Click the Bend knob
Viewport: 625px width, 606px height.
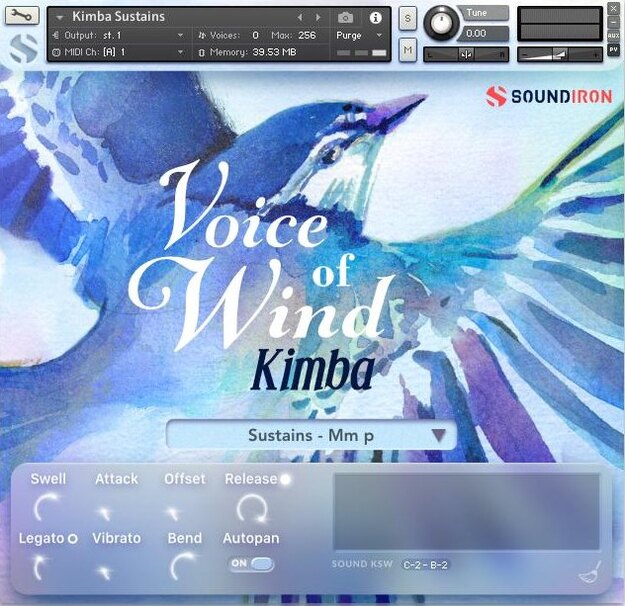point(183,565)
